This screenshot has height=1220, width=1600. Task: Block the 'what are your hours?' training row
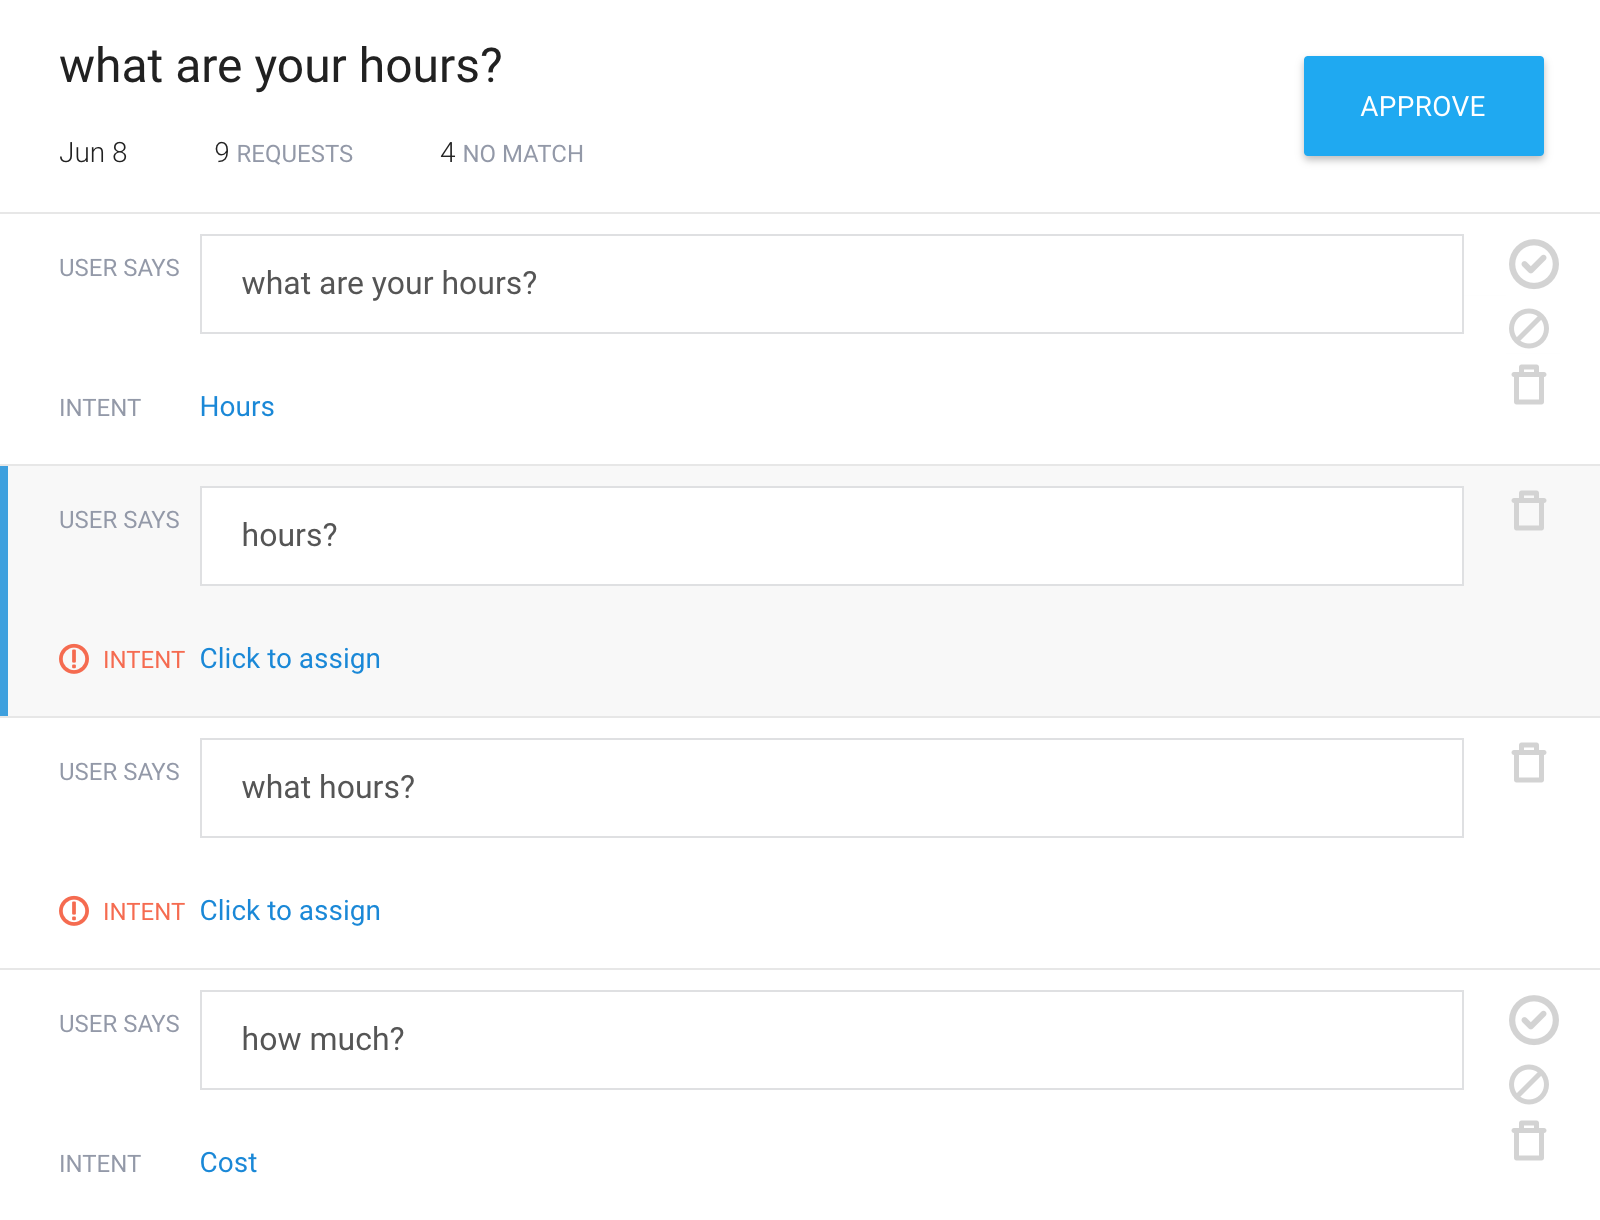(x=1529, y=329)
